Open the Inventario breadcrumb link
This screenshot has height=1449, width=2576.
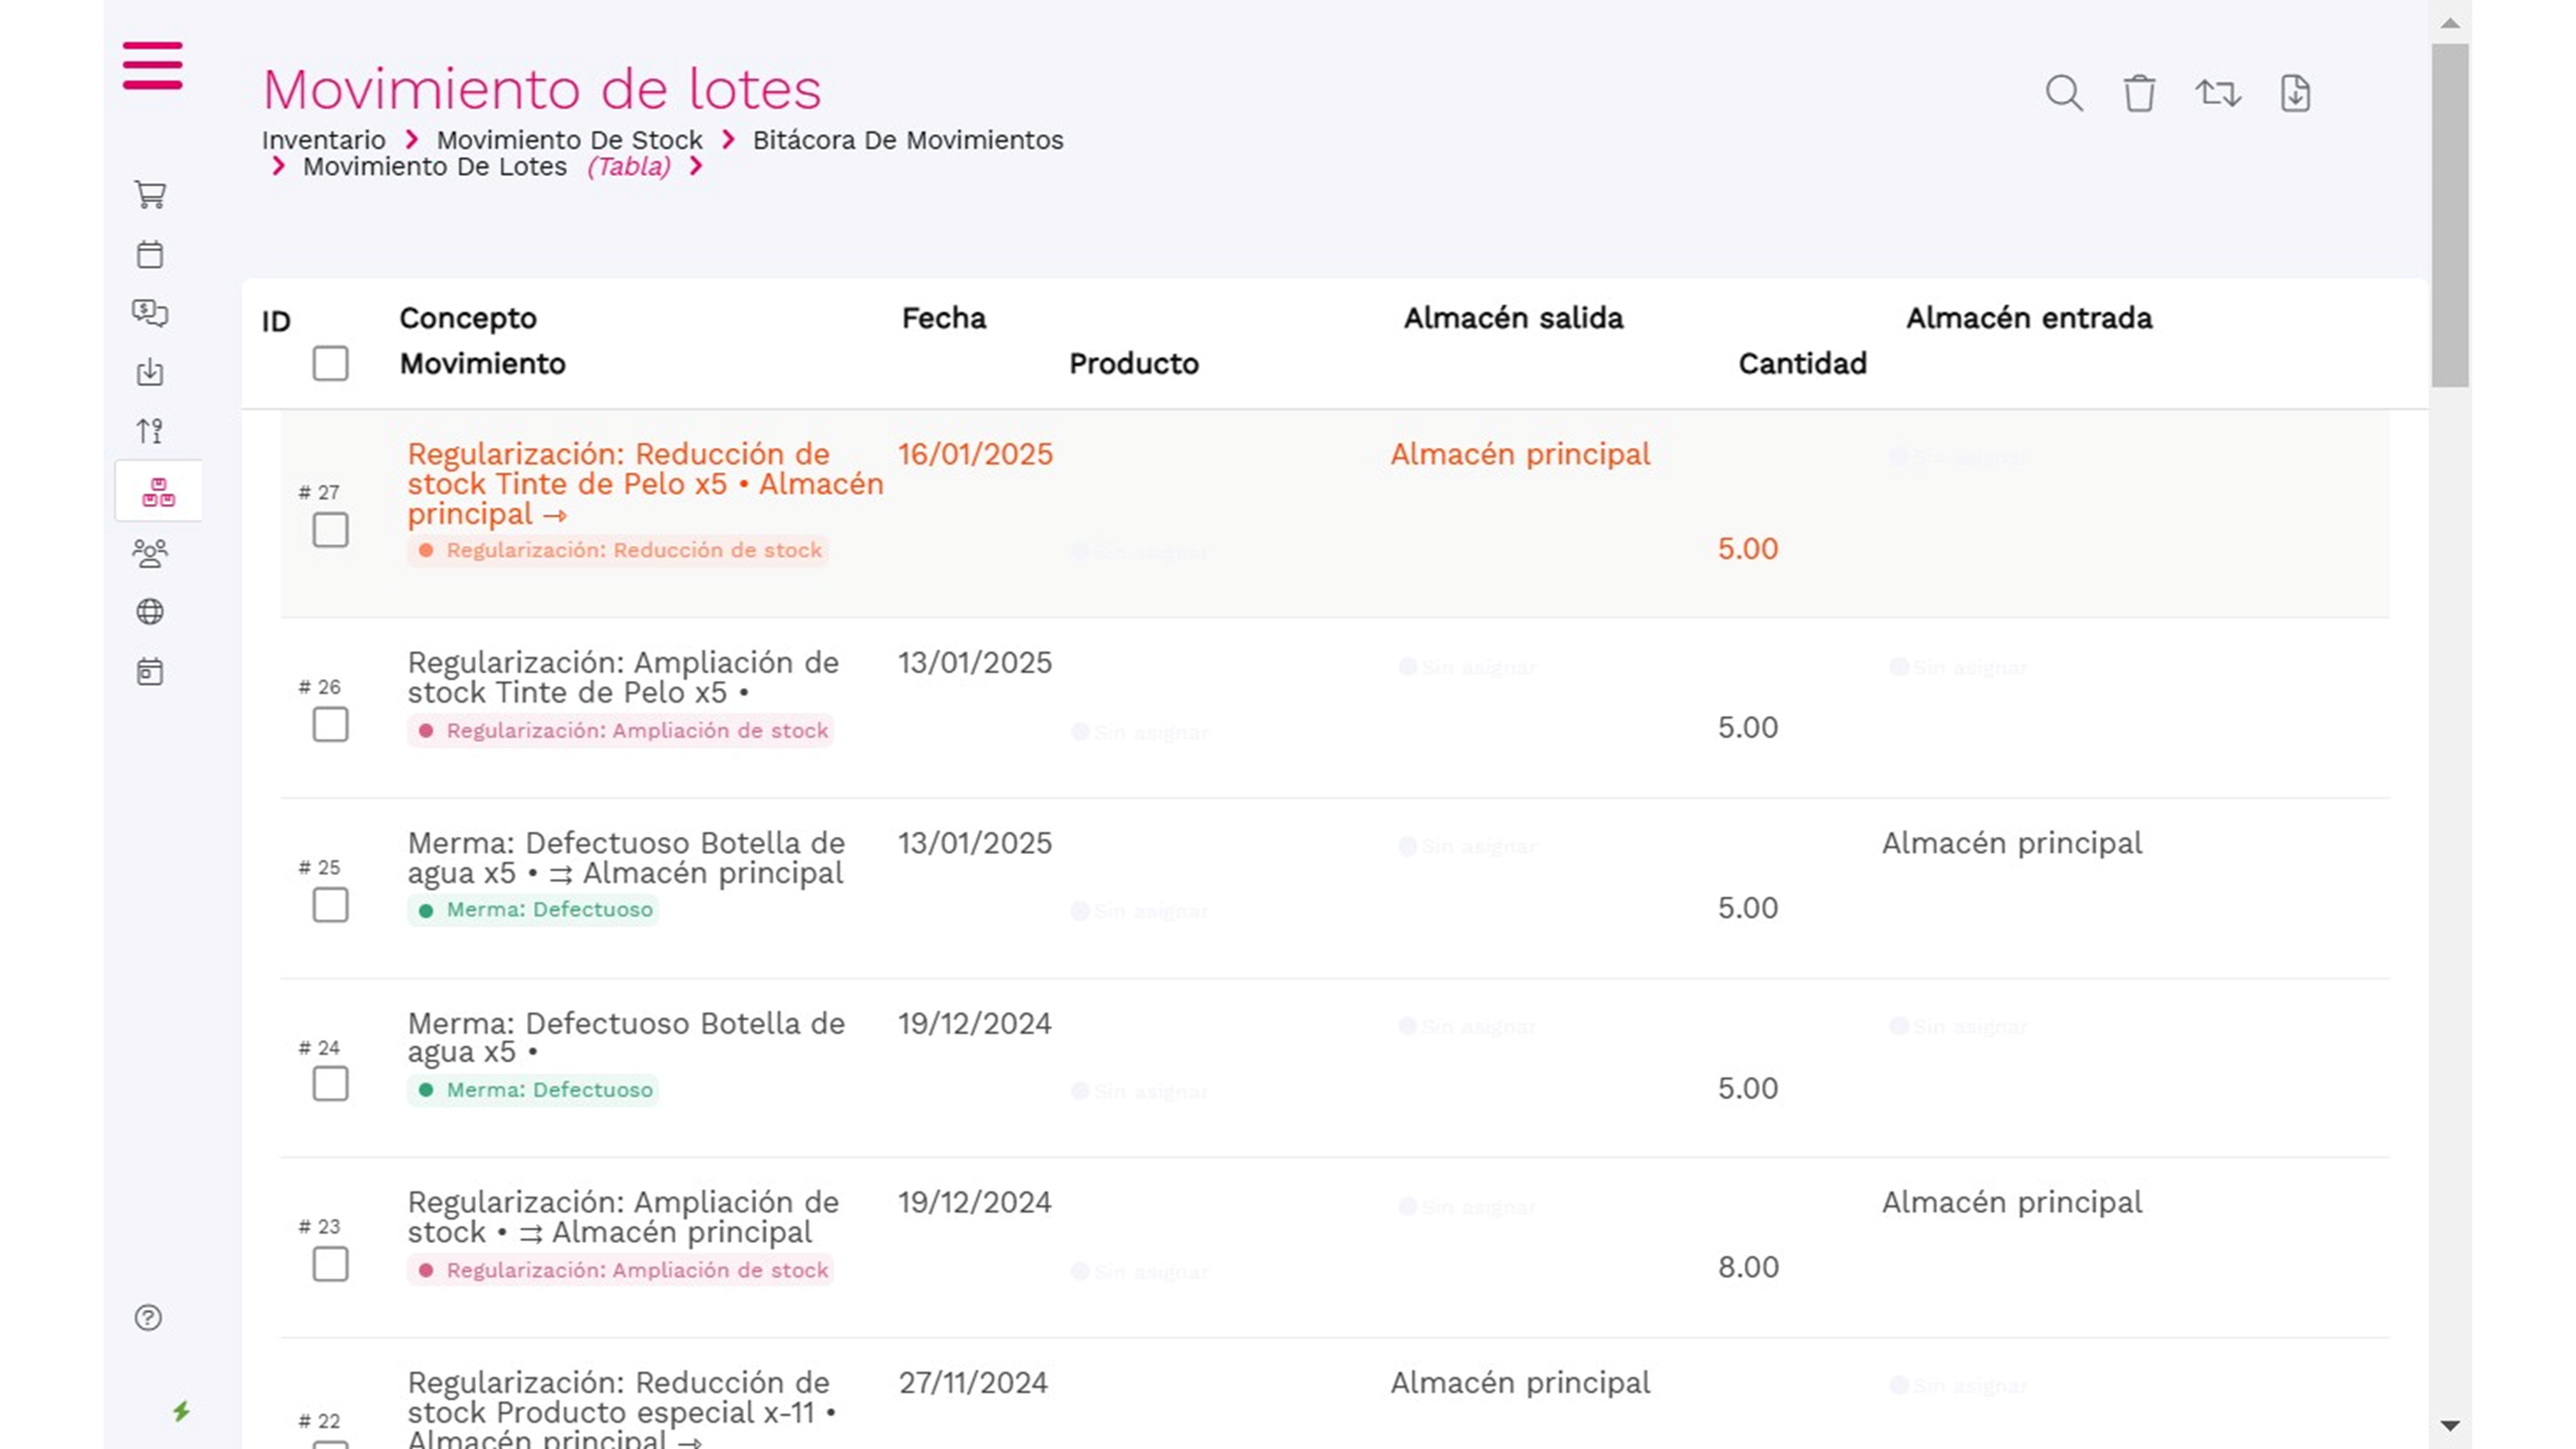[323, 140]
